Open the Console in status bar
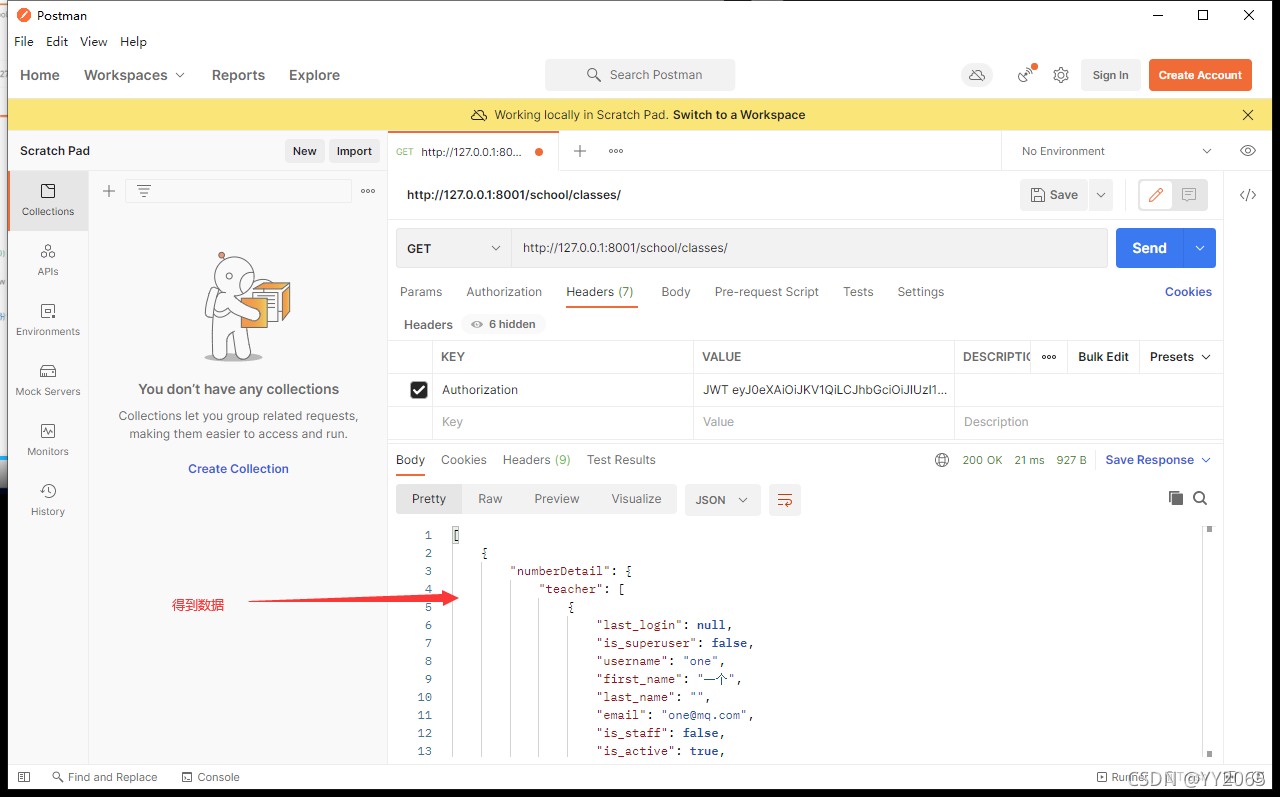Viewport: 1280px width, 797px height. tap(211, 777)
